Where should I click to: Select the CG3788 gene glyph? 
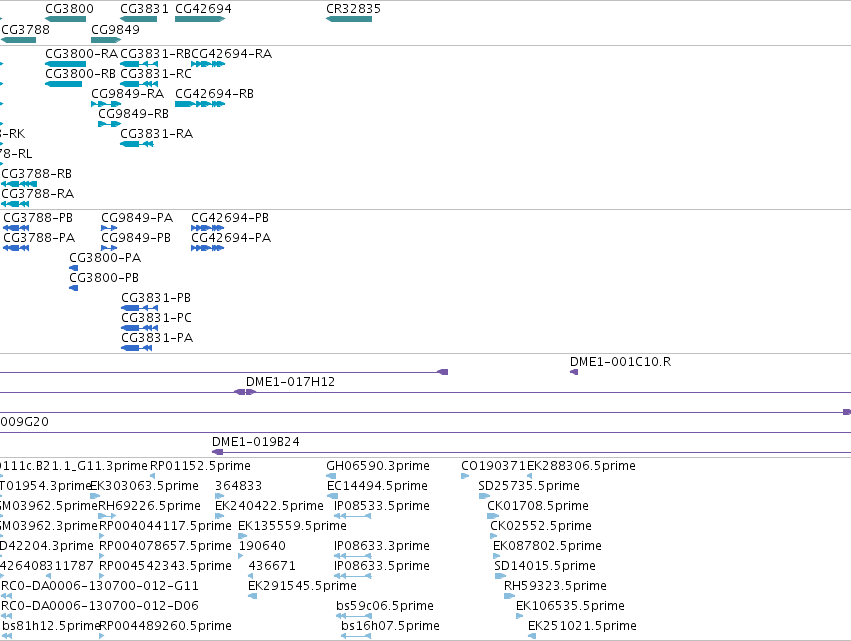point(18,40)
